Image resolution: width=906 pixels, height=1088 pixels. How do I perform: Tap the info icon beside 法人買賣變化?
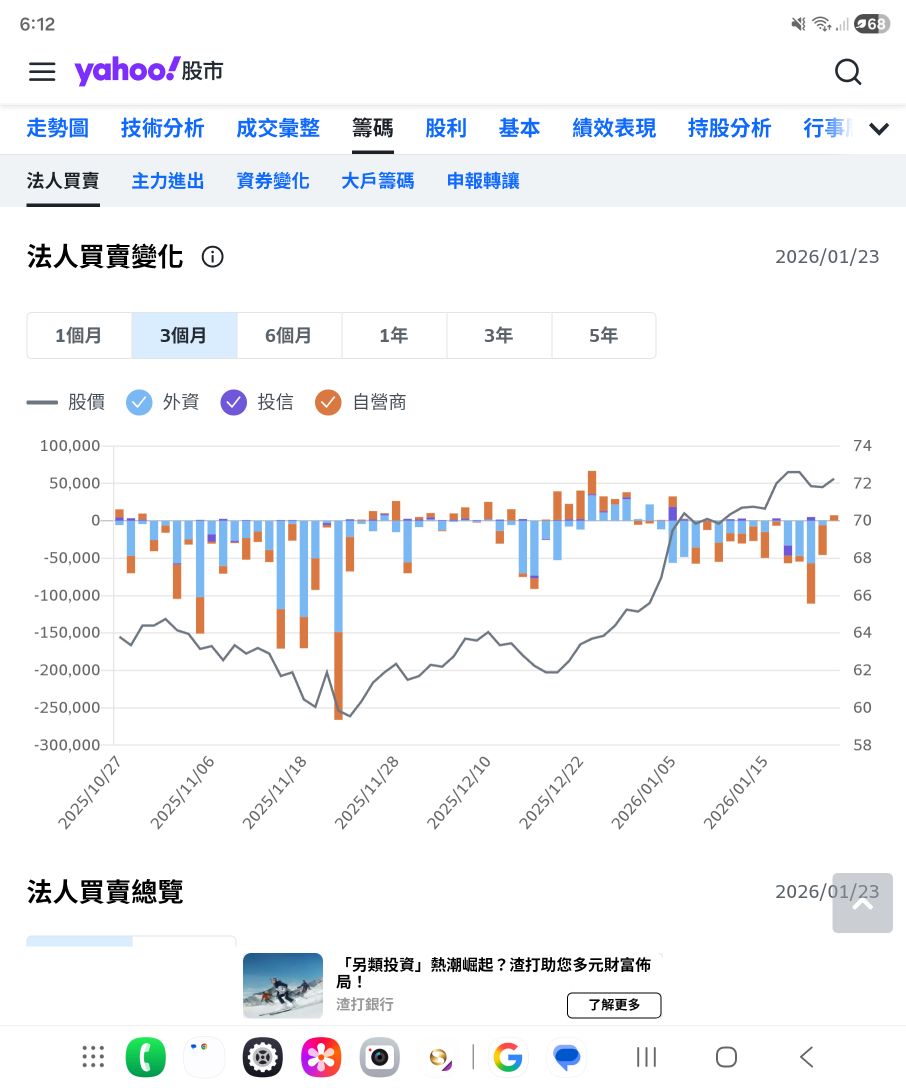point(212,257)
